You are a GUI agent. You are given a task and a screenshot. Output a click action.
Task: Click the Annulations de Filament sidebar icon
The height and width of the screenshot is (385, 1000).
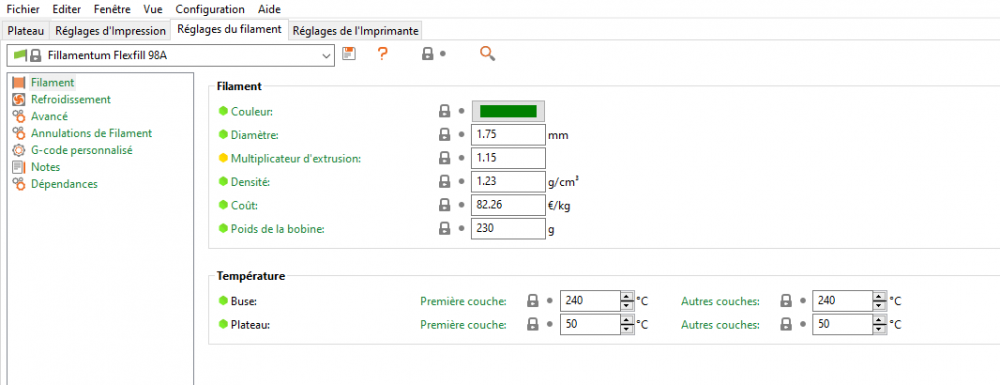[18, 133]
